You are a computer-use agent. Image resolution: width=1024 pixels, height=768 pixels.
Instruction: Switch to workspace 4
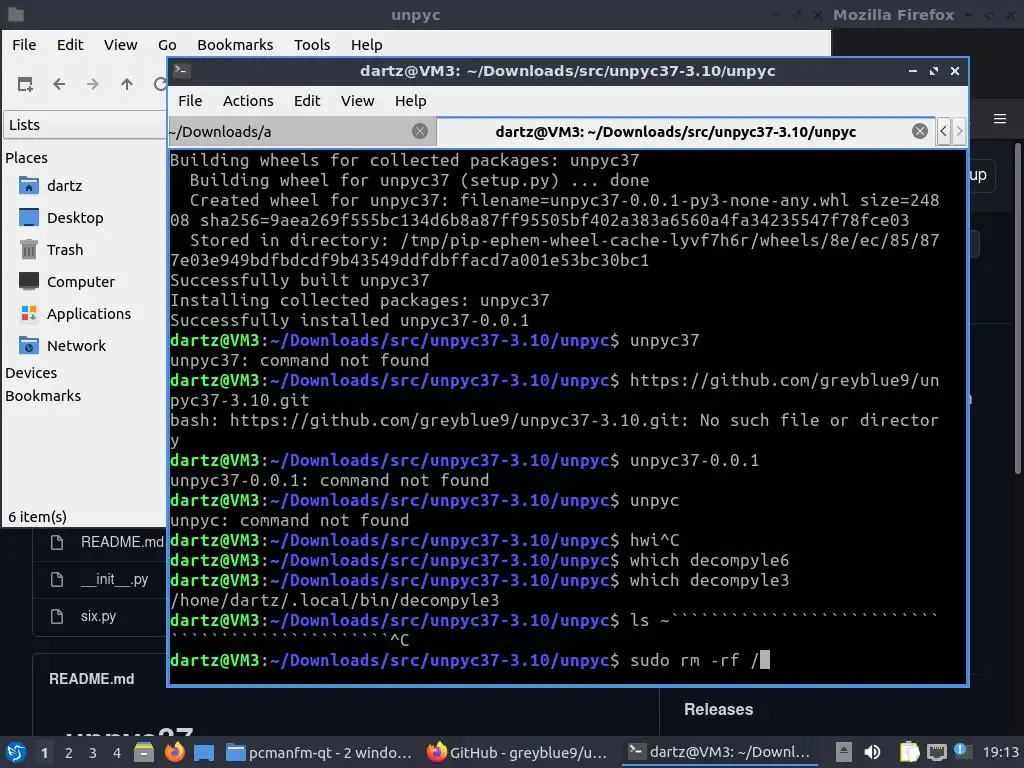pos(116,753)
